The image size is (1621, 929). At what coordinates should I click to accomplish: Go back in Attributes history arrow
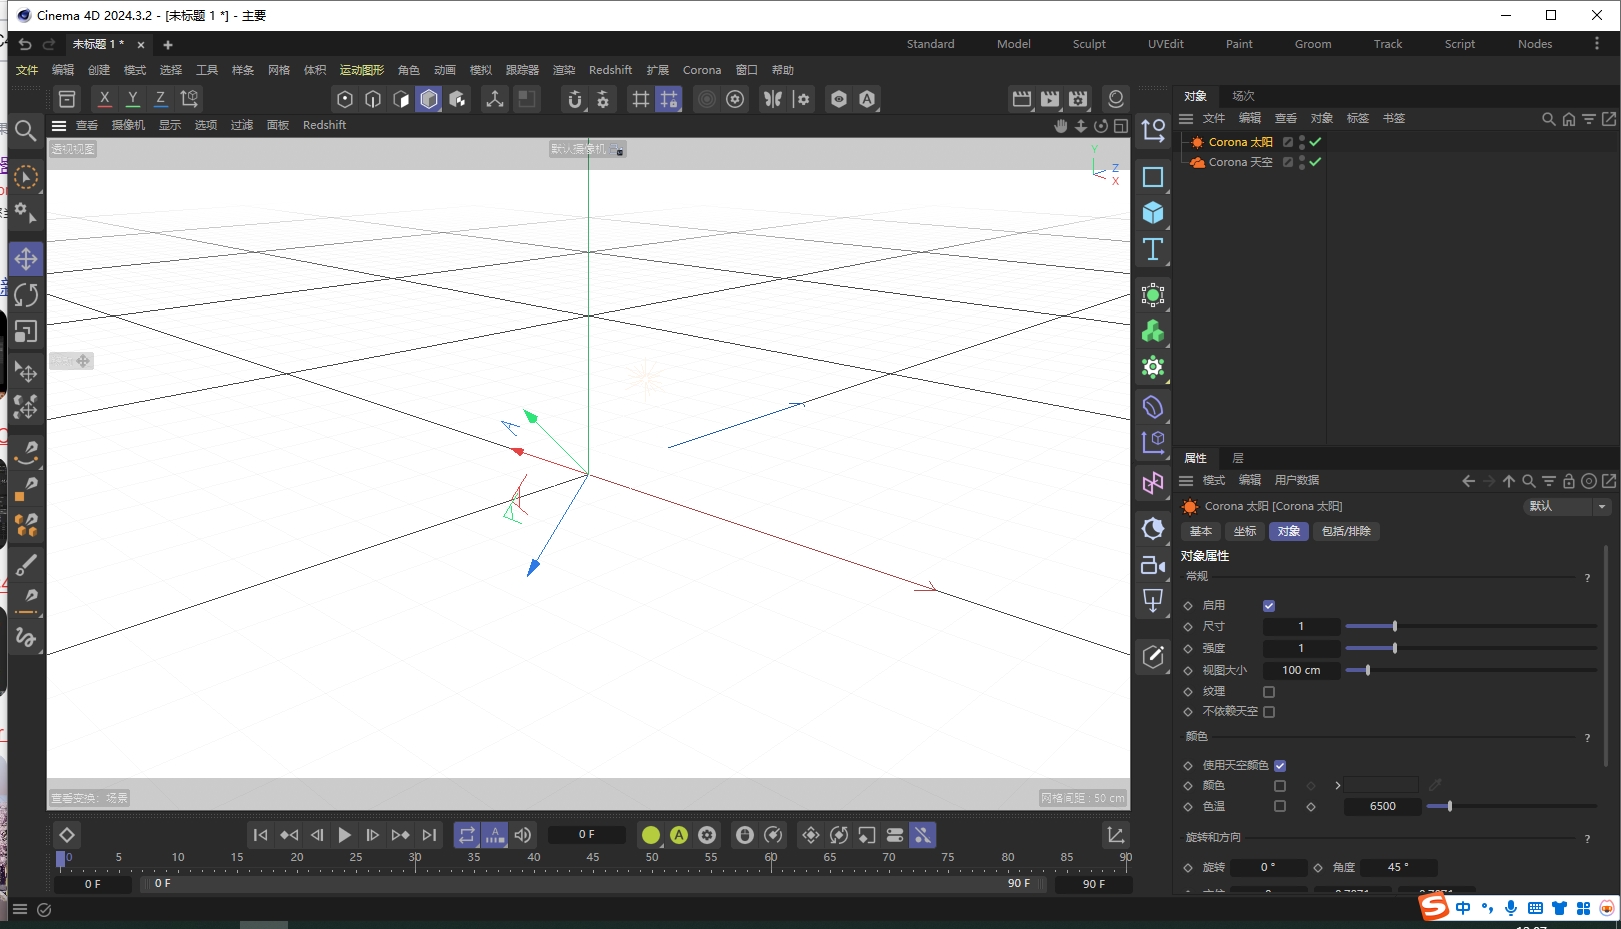(x=1468, y=481)
